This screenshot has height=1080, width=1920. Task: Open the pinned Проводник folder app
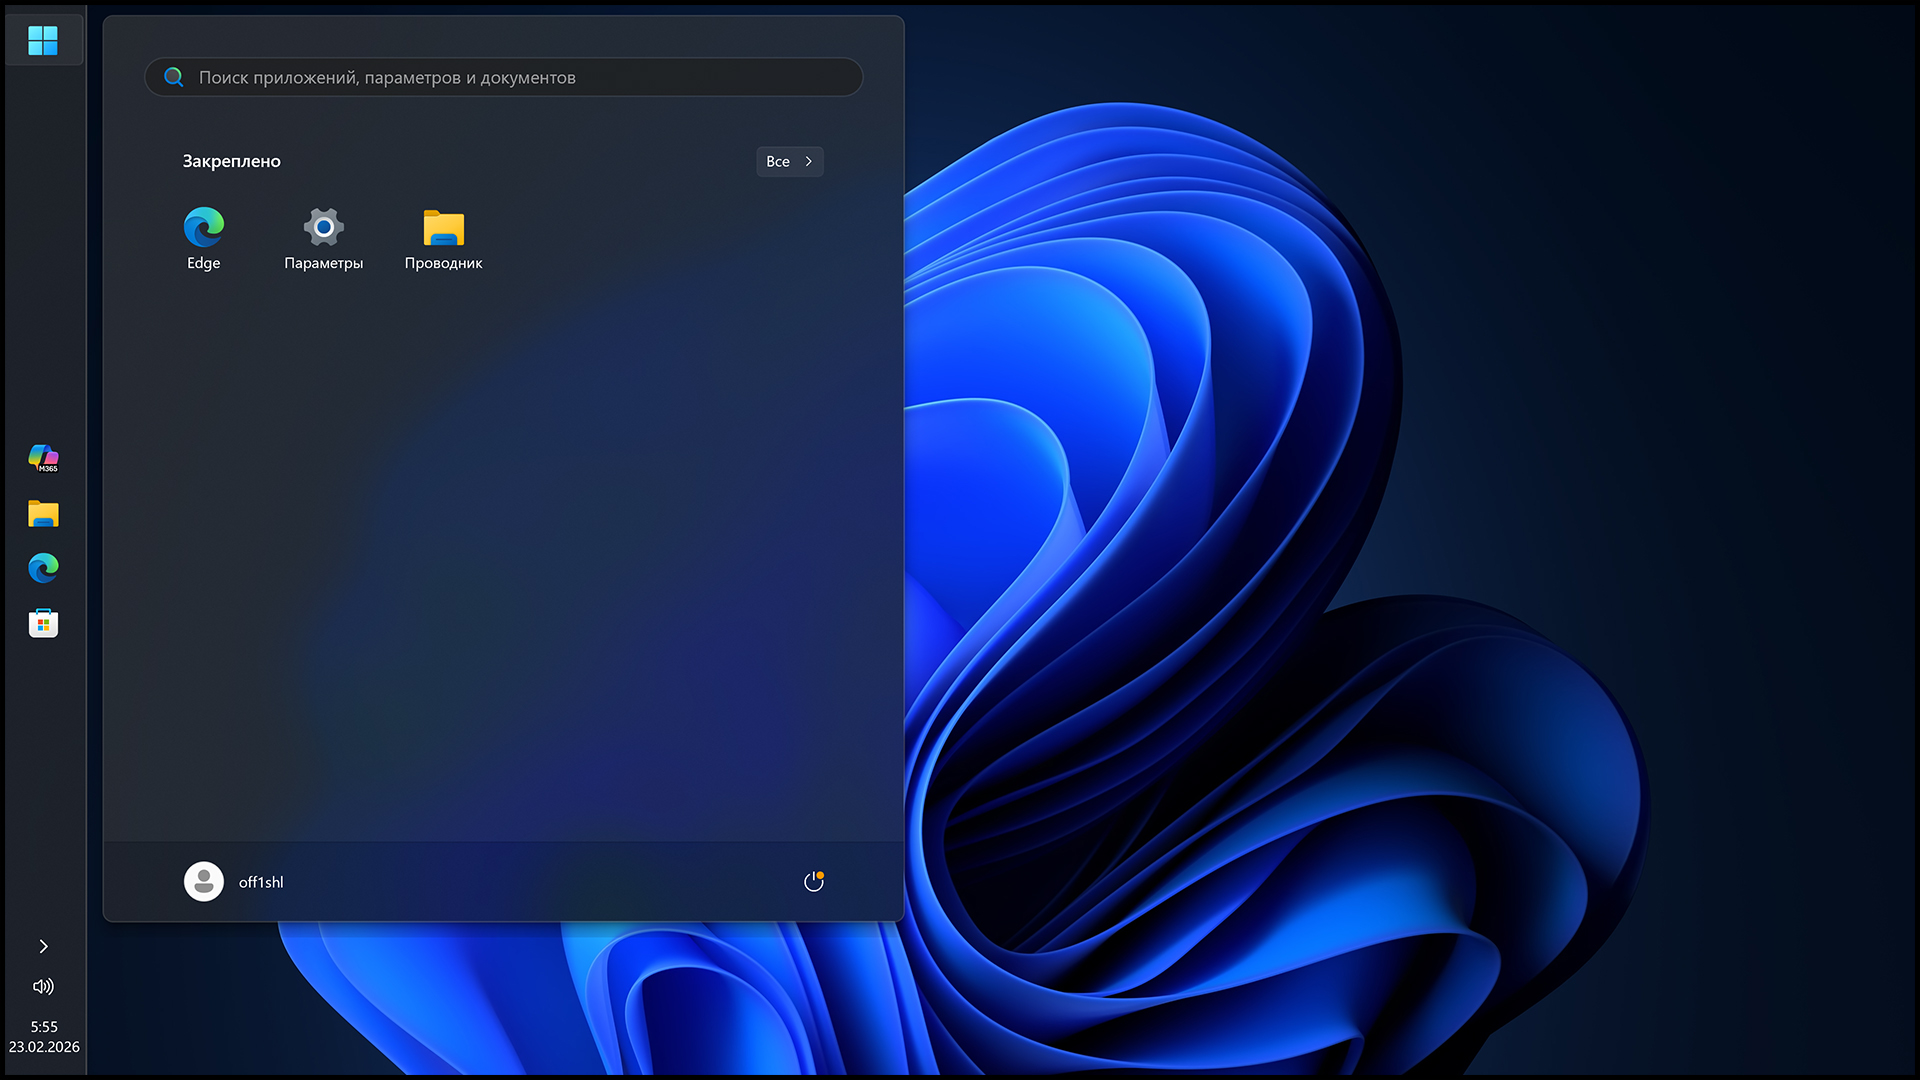443,238
